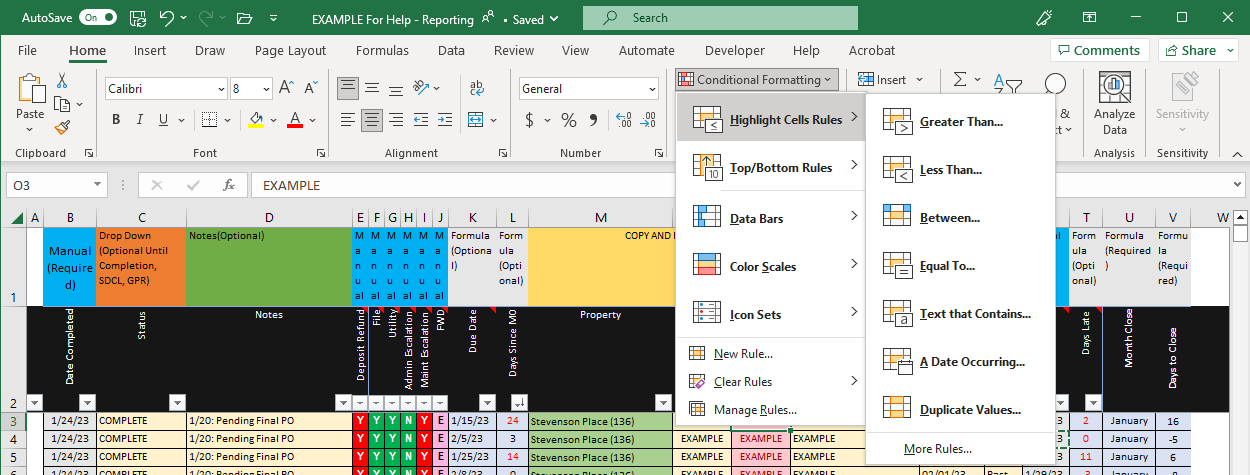
Task: Switch to the Page Layout tab
Action: 290,50
